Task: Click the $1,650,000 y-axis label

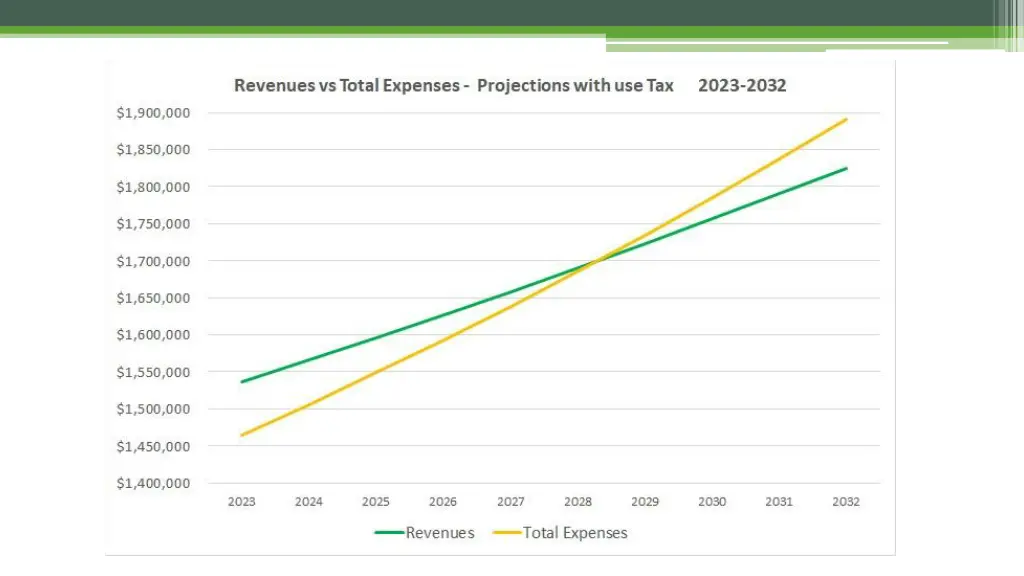Action: (155, 298)
